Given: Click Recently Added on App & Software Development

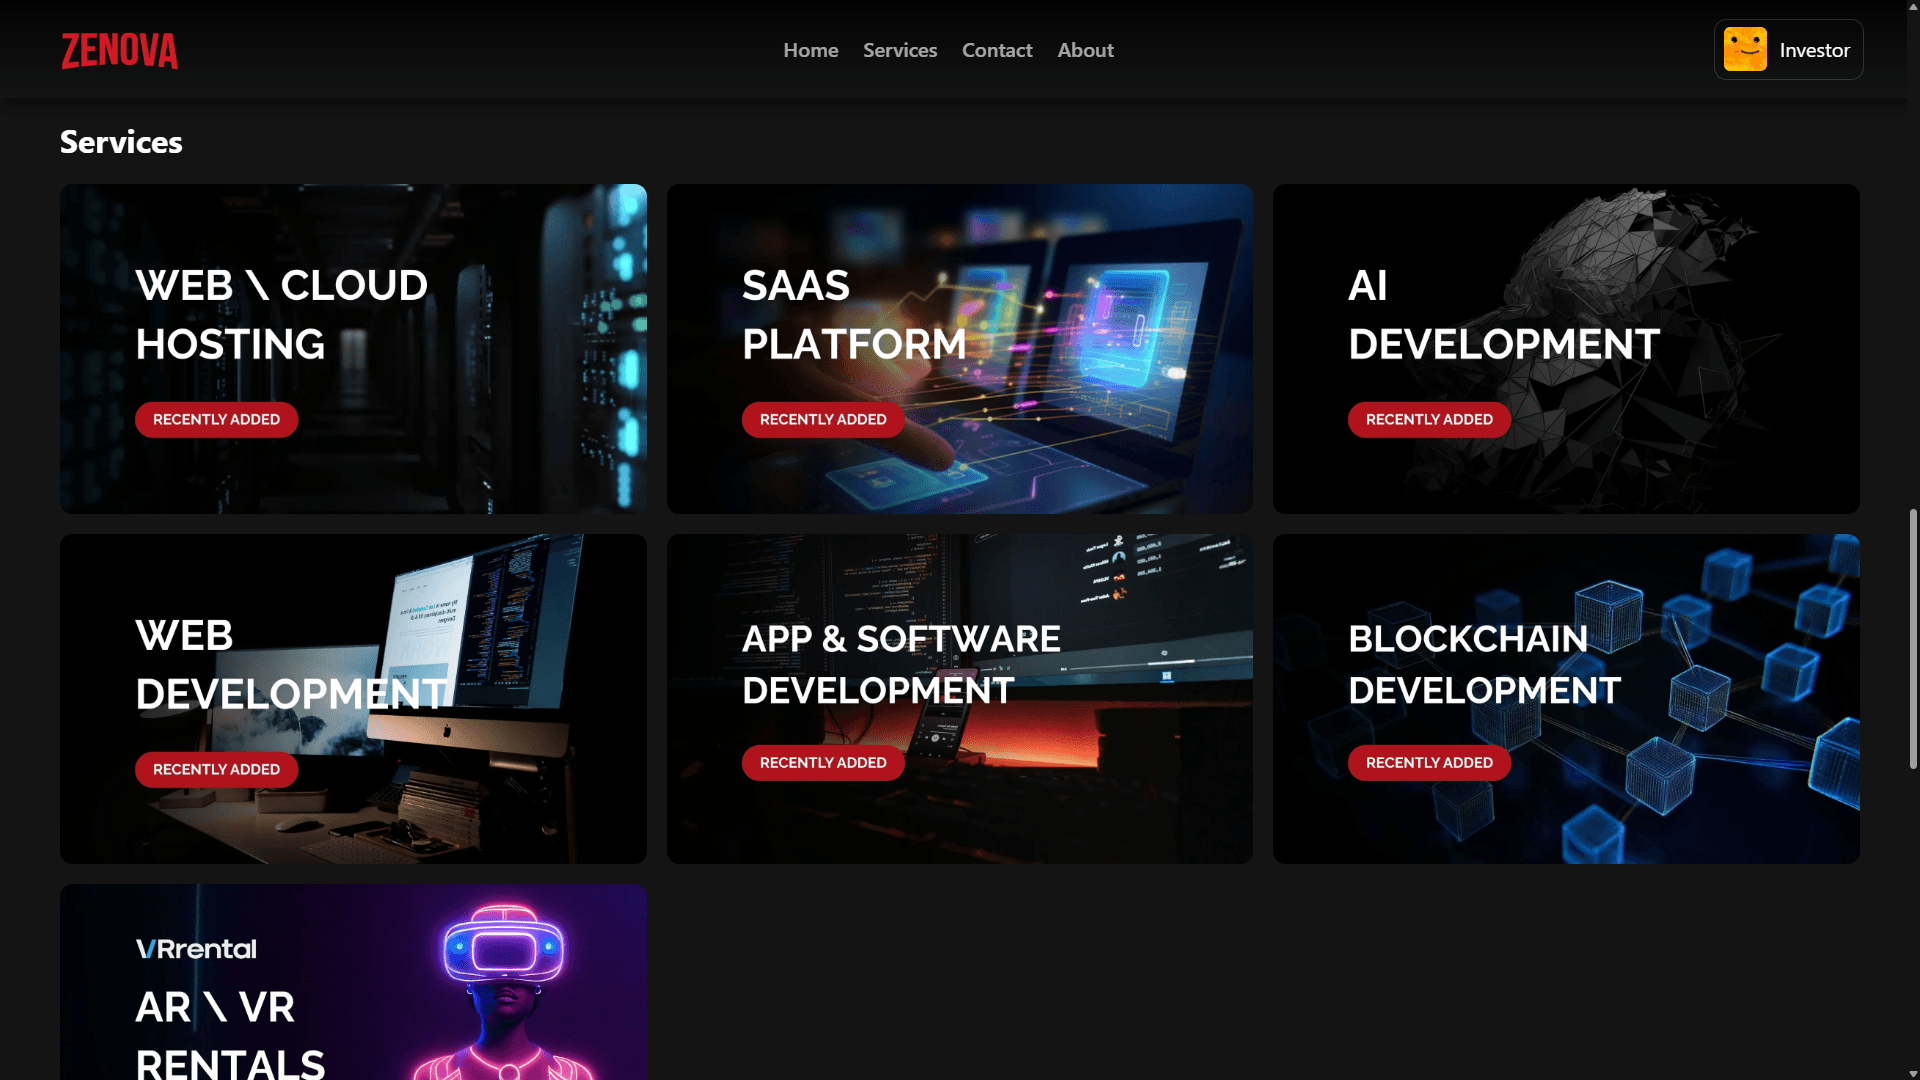Looking at the screenshot, I should tap(823, 763).
